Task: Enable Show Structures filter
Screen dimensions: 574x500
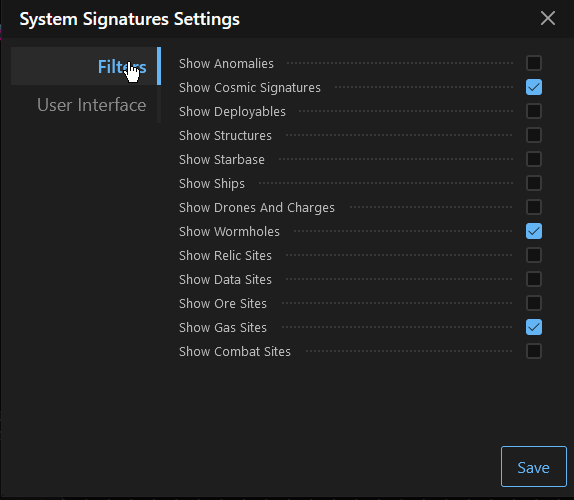Action: pos(534,135)
